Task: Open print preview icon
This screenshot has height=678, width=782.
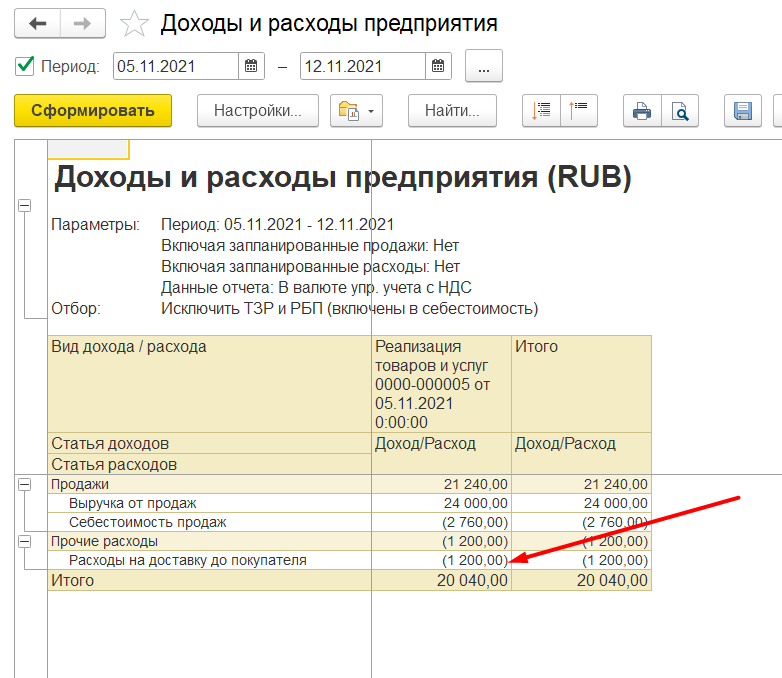Action: (x=680, y=110)
